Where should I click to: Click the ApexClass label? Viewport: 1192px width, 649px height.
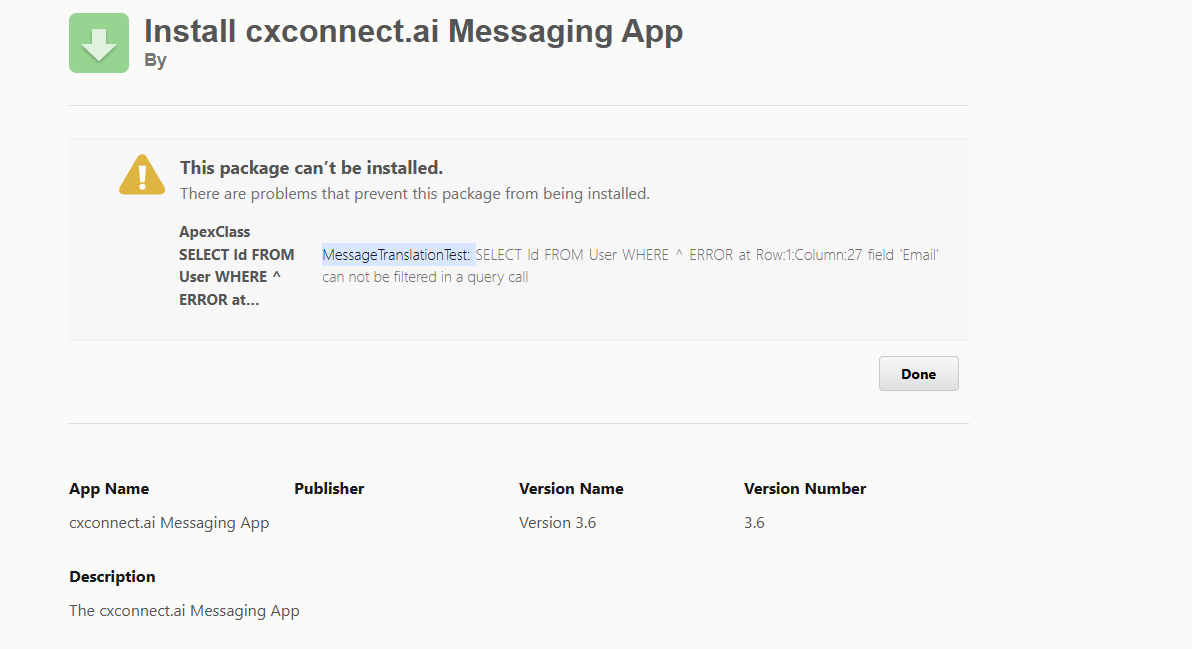(x=214, y=231)
